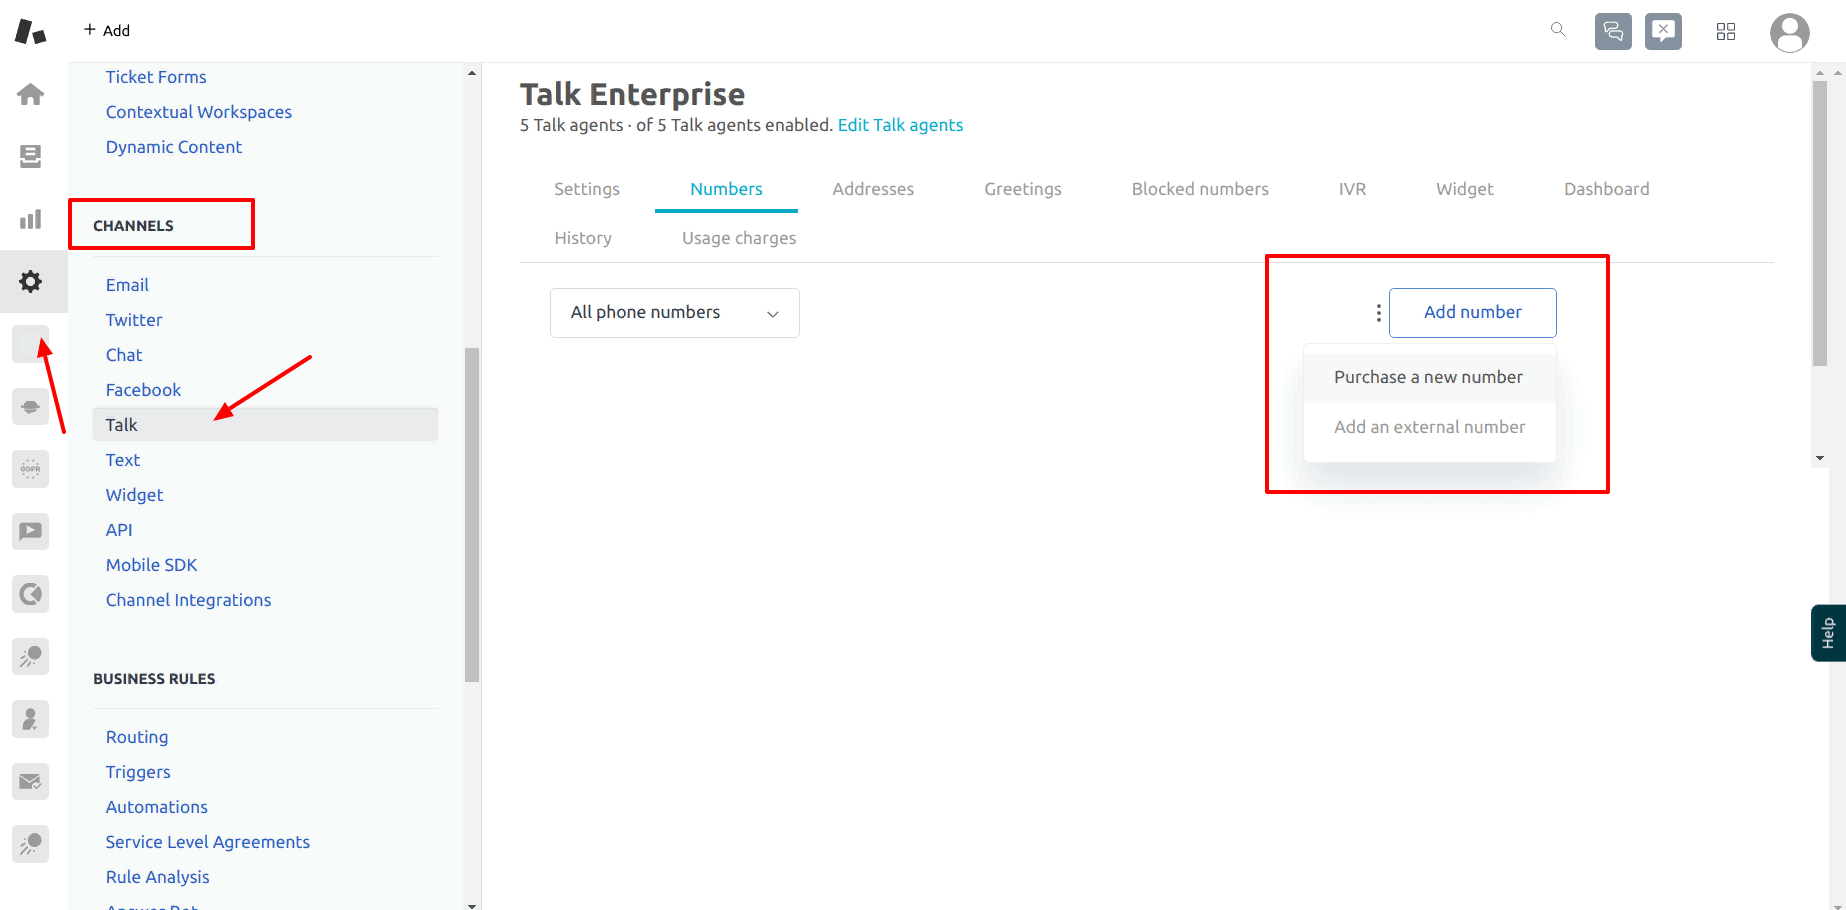This screenshot has height=910, width=1846.
Task: Open the person with arrow app icon
Action: [31, 719]
